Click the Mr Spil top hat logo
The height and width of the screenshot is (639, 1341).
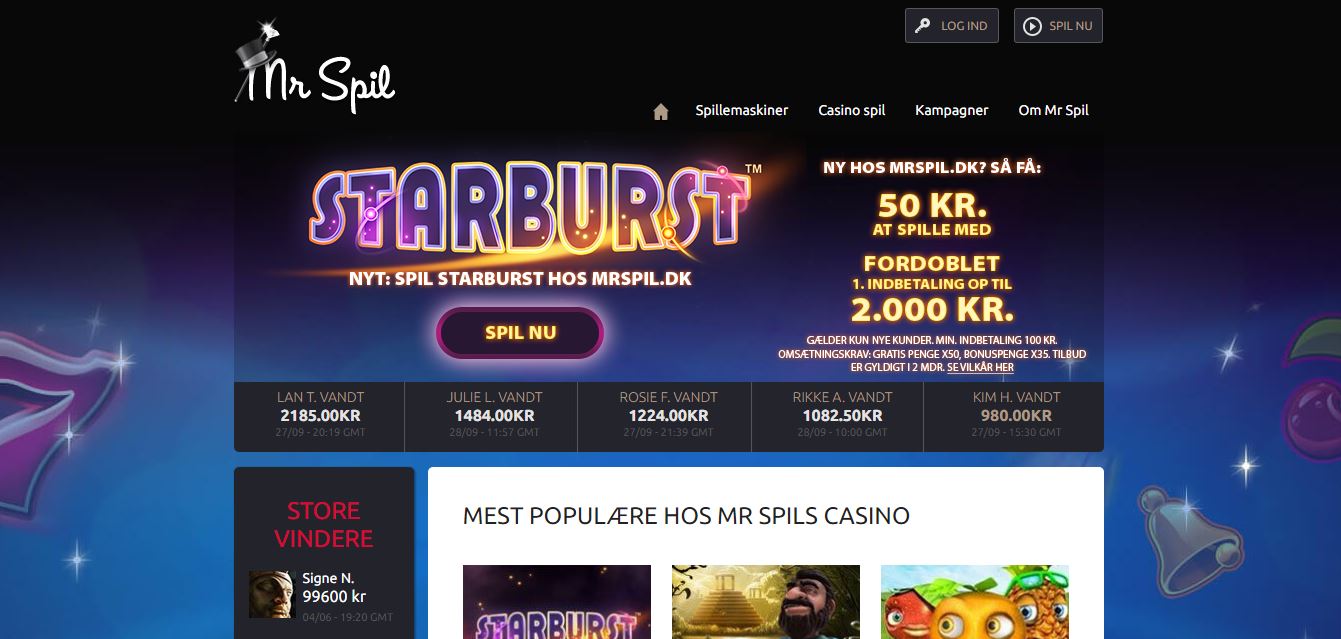tap(314, 65)
